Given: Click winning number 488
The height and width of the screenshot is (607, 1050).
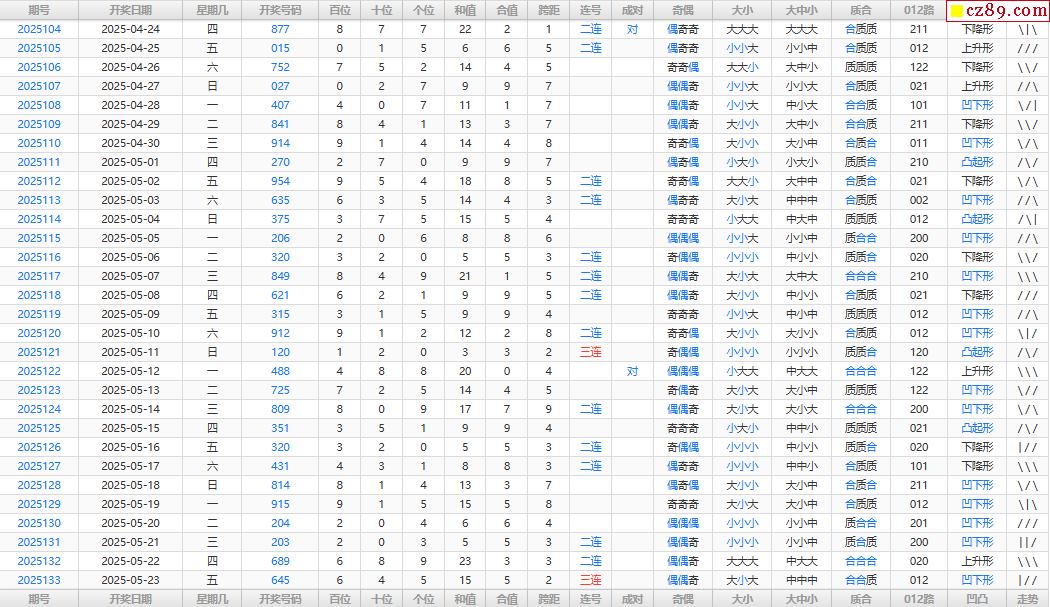Looking at the screenshot, I should 281,371.
